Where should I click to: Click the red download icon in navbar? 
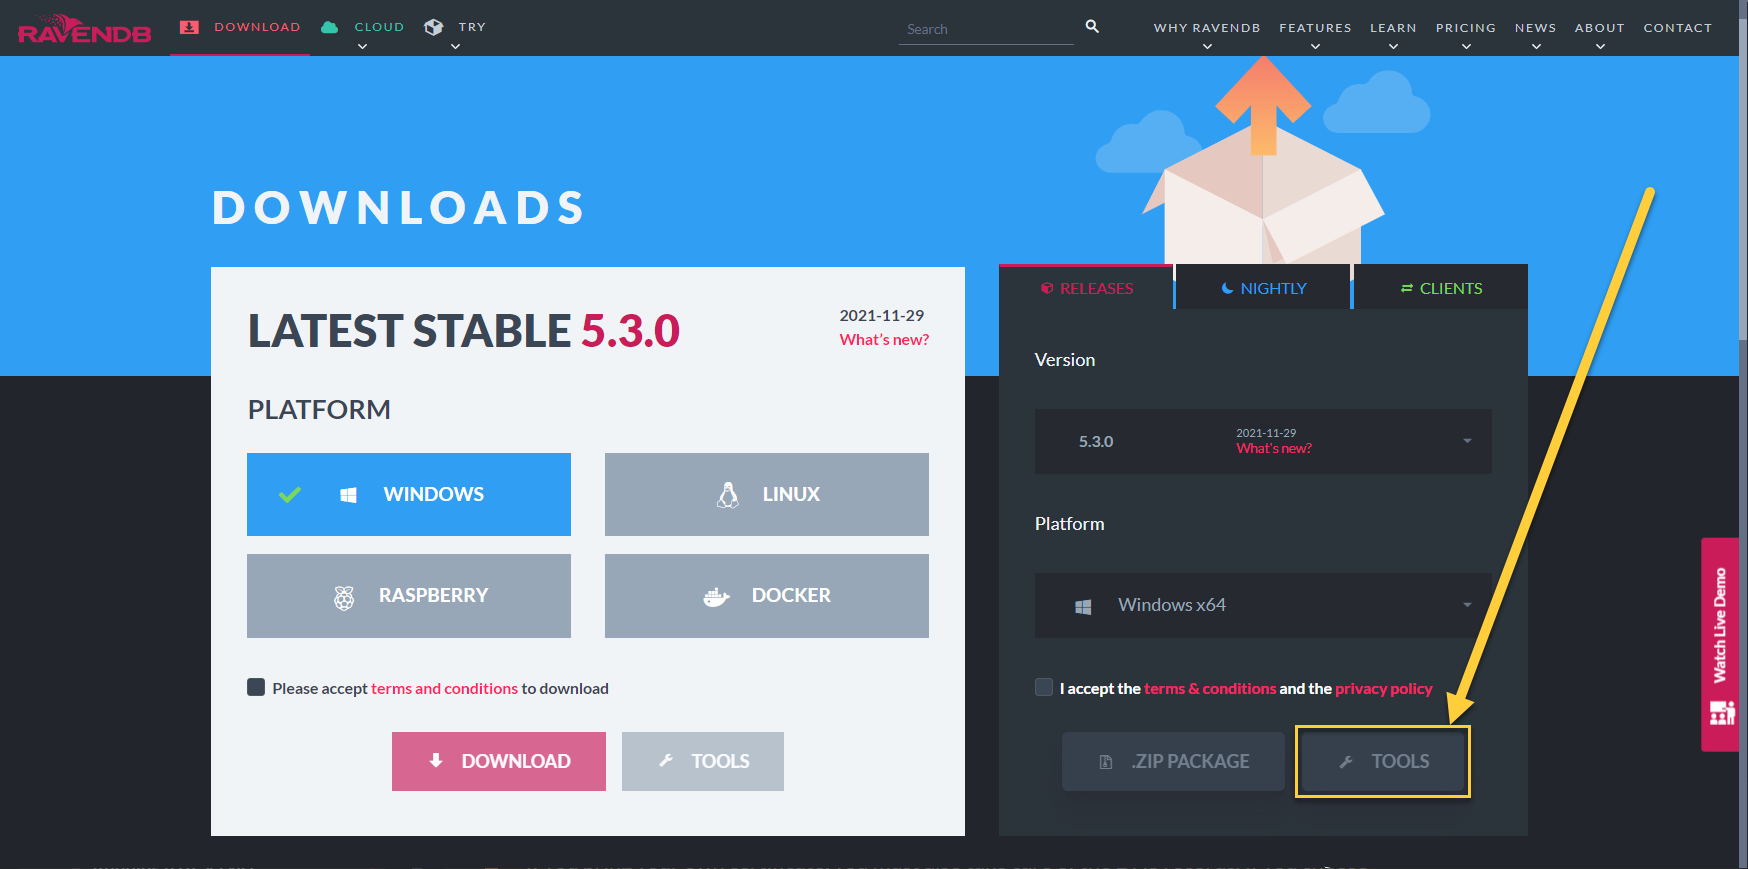coord(189,27)
